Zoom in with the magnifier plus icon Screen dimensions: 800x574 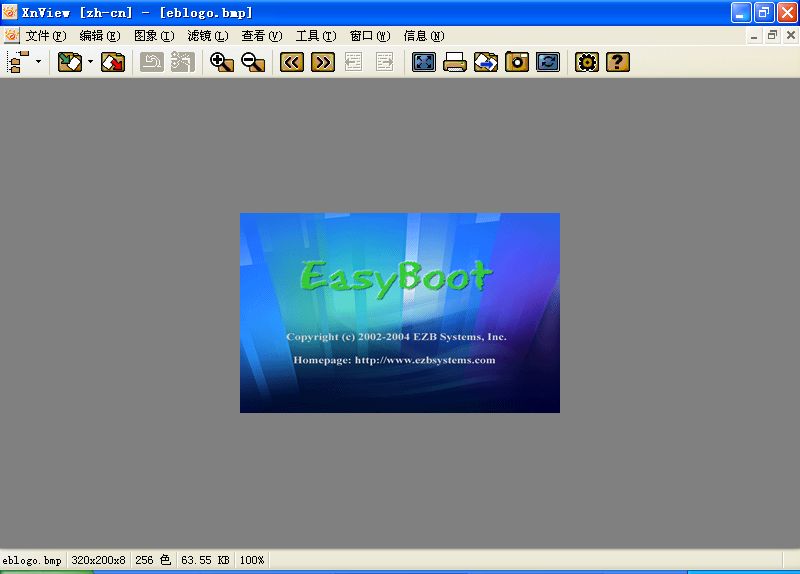222,62
